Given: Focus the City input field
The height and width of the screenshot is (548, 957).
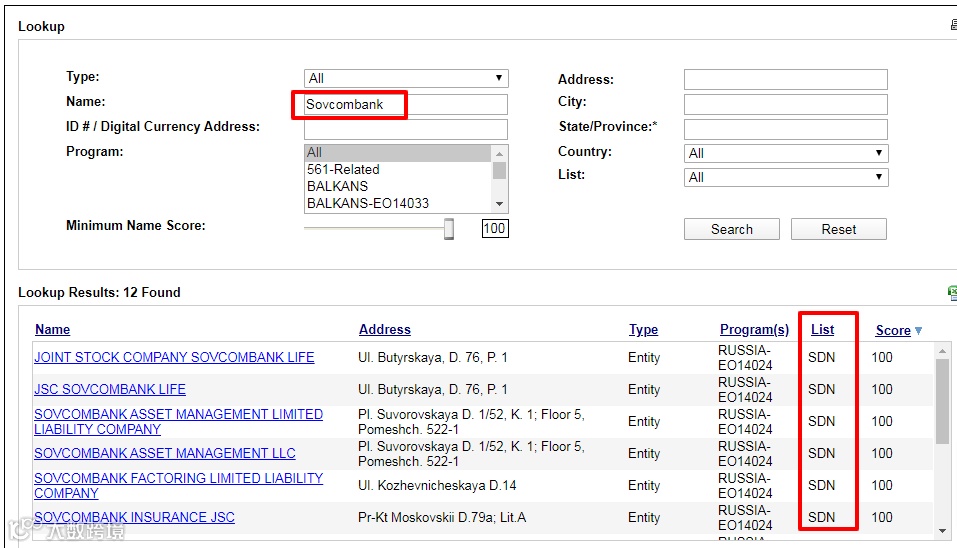Looking at the screenshot, I should [x=785, y=104].
